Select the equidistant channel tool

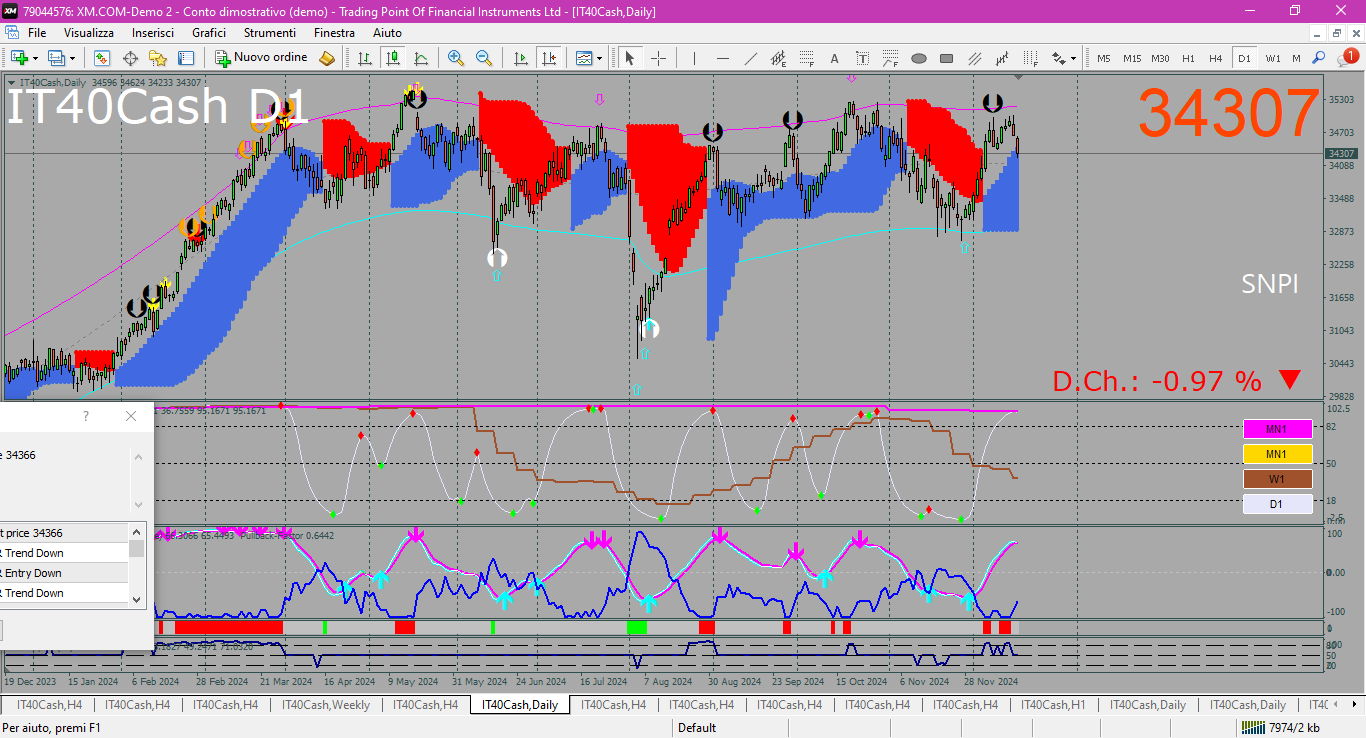pos(779,58)
